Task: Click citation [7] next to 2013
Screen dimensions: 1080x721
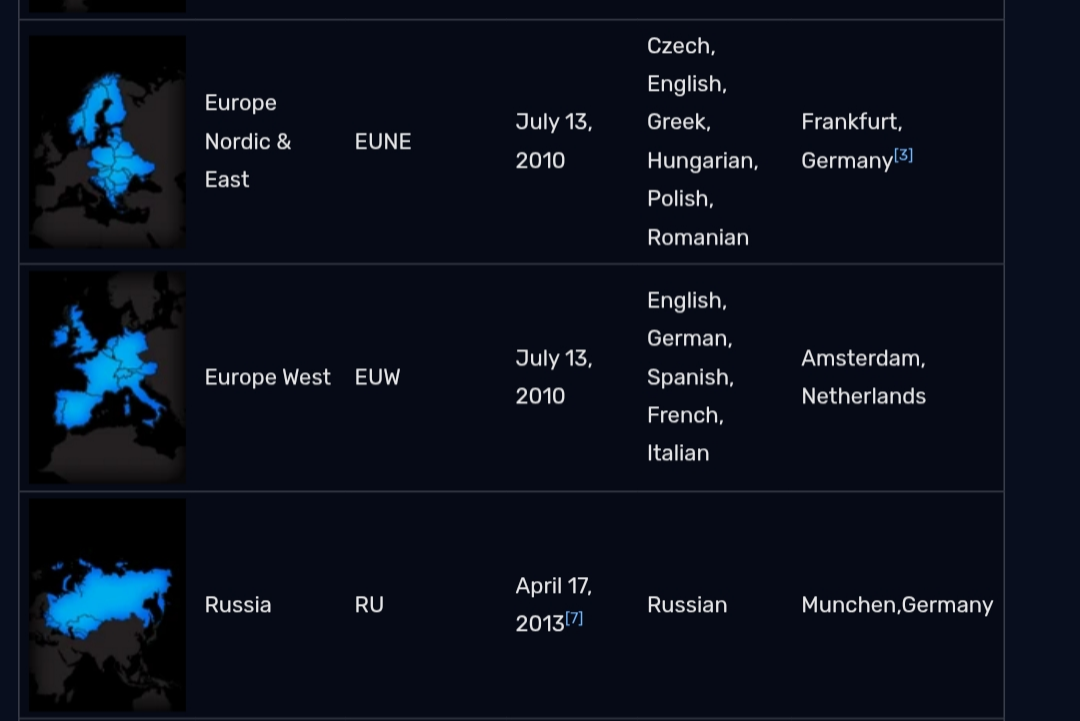Action: 574,618
